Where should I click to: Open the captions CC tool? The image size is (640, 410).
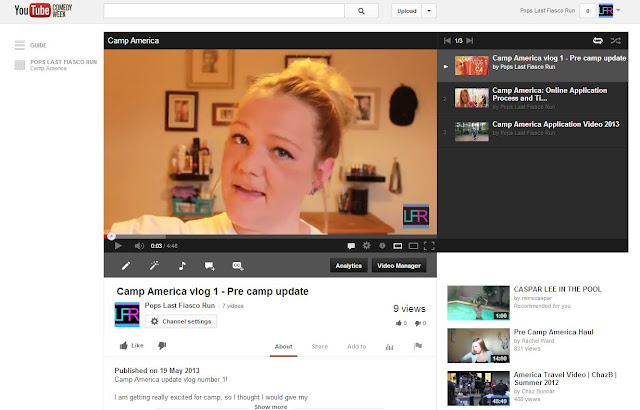(238, 266)
